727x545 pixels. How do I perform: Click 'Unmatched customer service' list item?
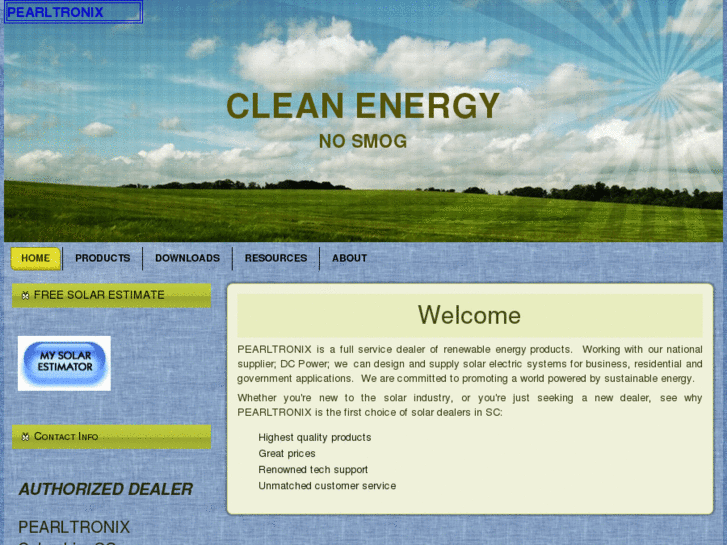point(327,486)
